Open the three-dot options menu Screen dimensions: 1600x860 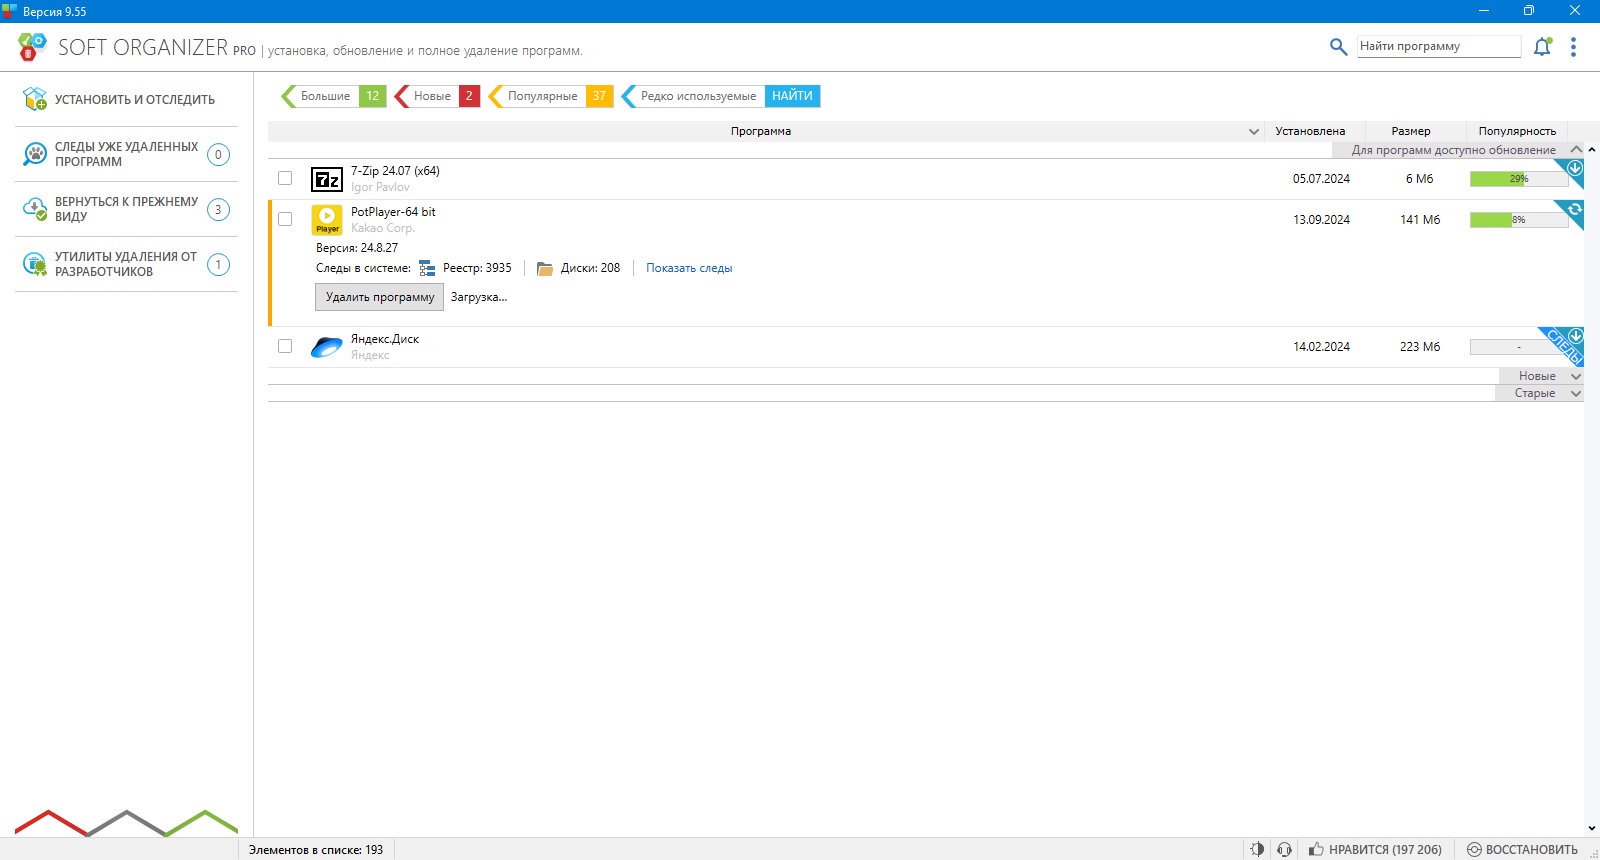click(x=1573, y=47)
